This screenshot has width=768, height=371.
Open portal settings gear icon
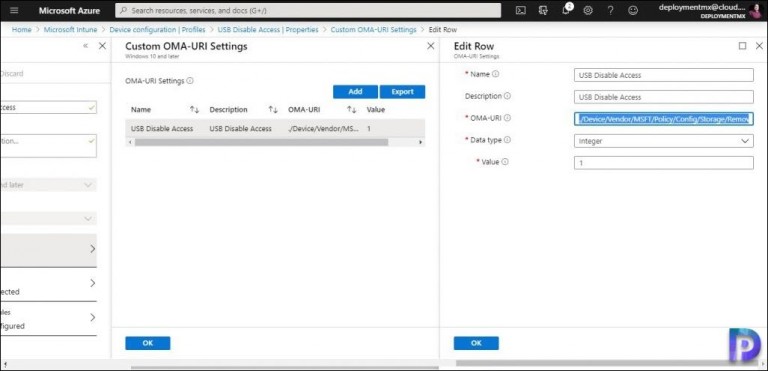(x=588, y=10)
